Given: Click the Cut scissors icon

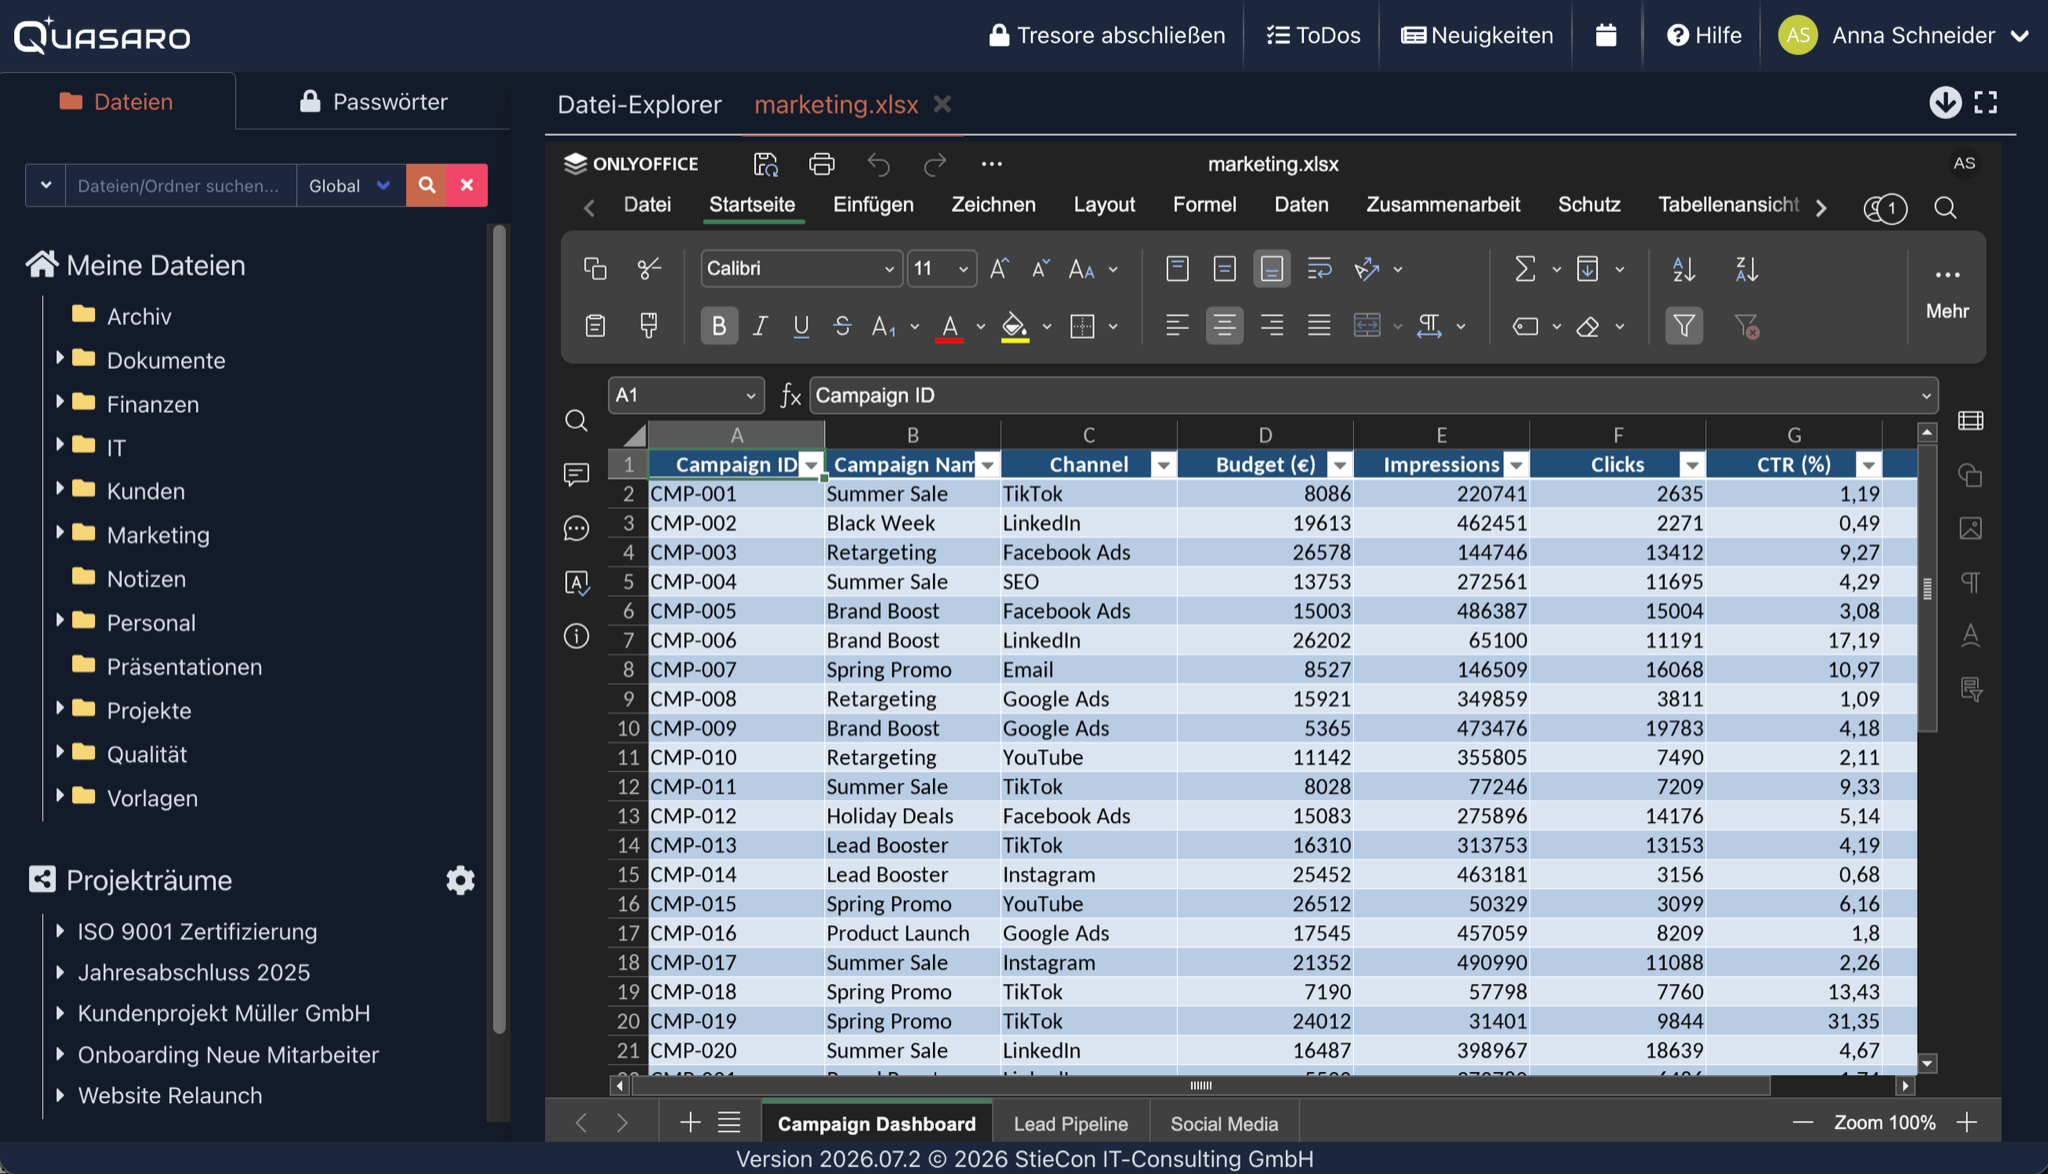Looking at the screenshot, I should [649, 268].
